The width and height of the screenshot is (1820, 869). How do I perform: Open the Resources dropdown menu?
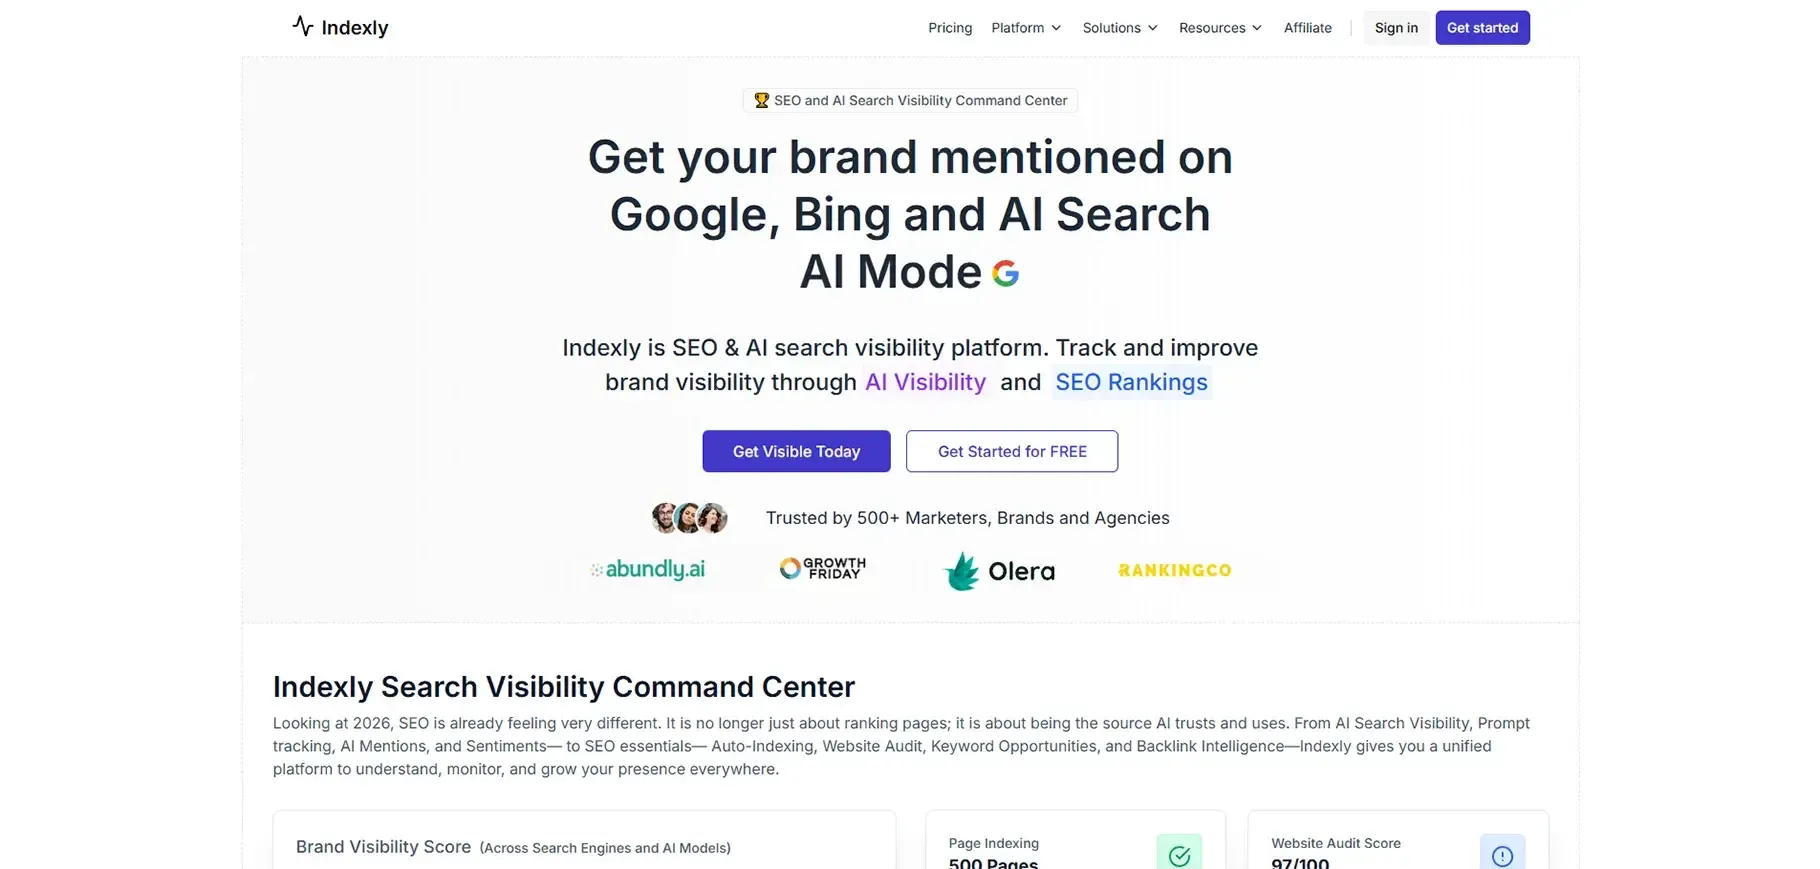click(x=1220, y=28)
